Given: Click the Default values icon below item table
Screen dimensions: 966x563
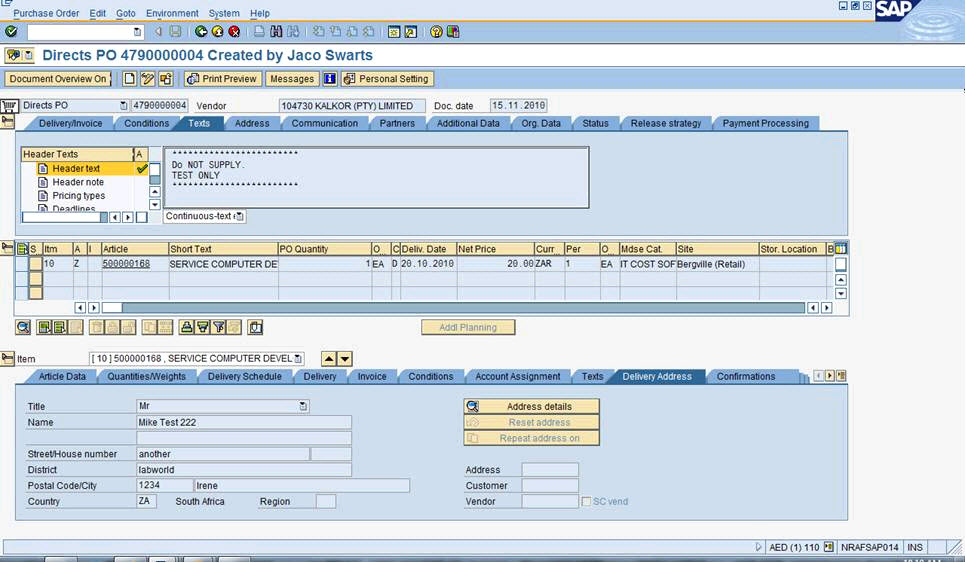Looking at the screenshot, I should point(255,327).
